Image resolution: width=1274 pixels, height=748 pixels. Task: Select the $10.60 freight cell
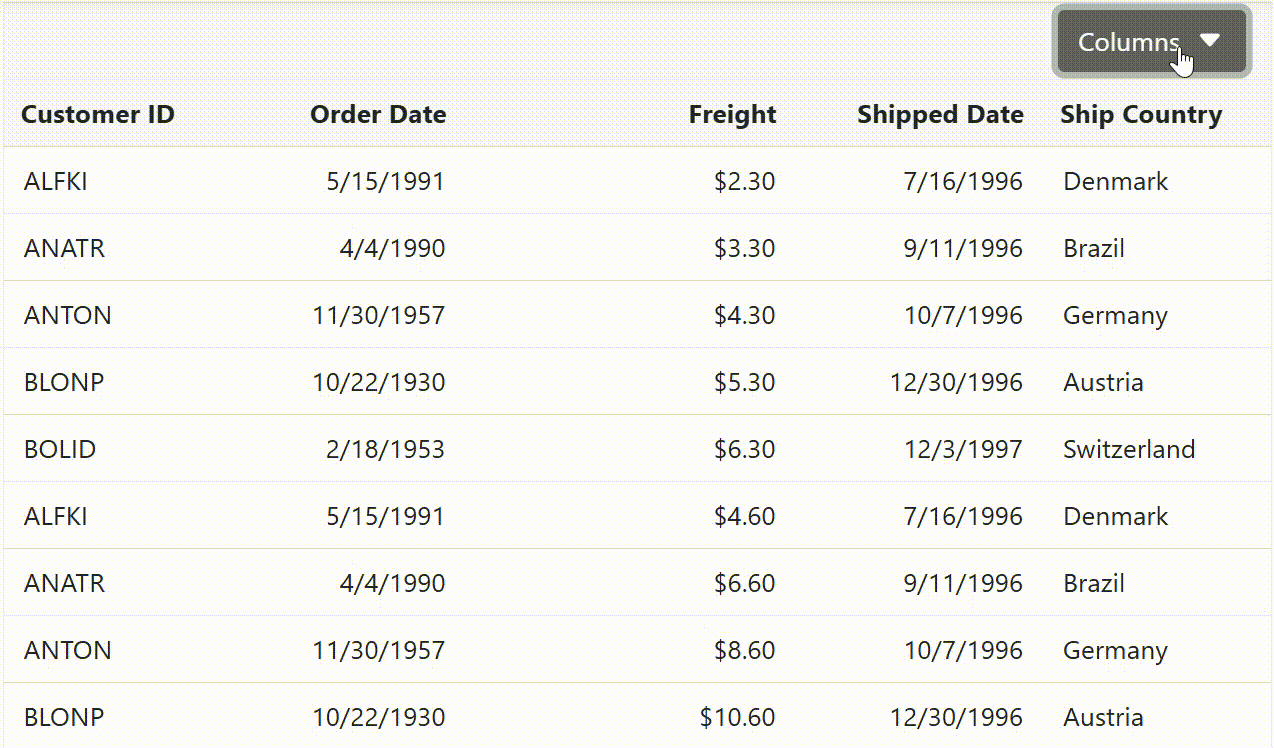click(x=737, y=717)
